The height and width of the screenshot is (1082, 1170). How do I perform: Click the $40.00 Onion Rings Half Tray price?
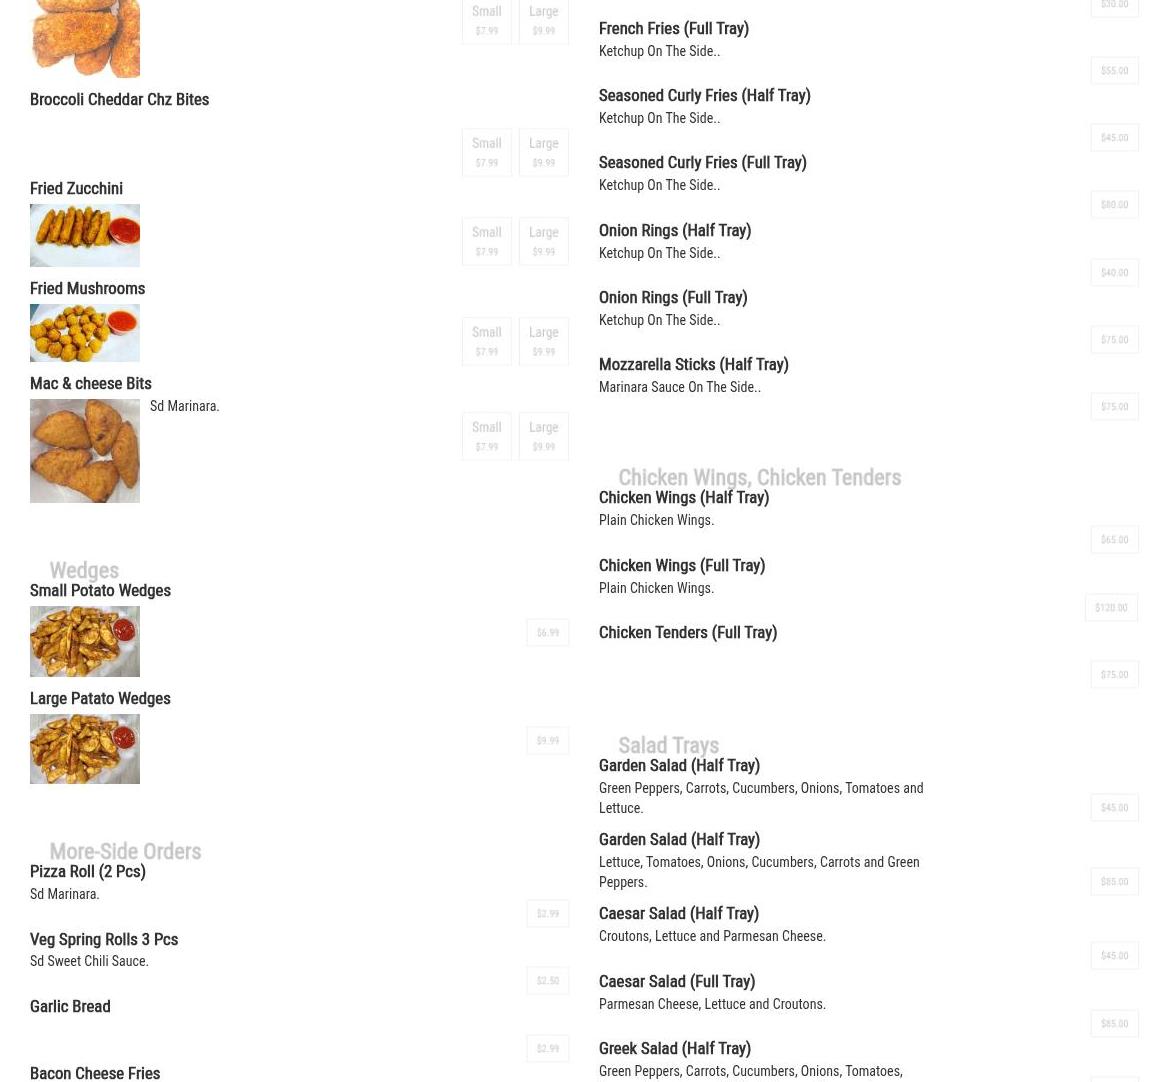1114,272
